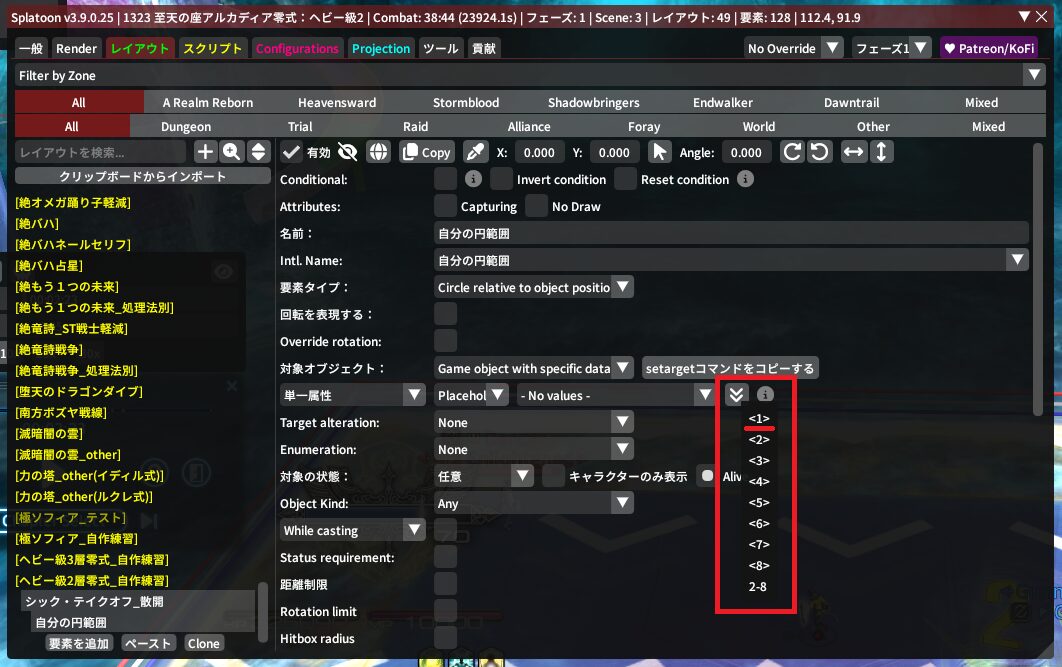Toggle the No Draw attribute checkbox
This screenshot has height=667, width=1062.
click(x=537, y=206)
